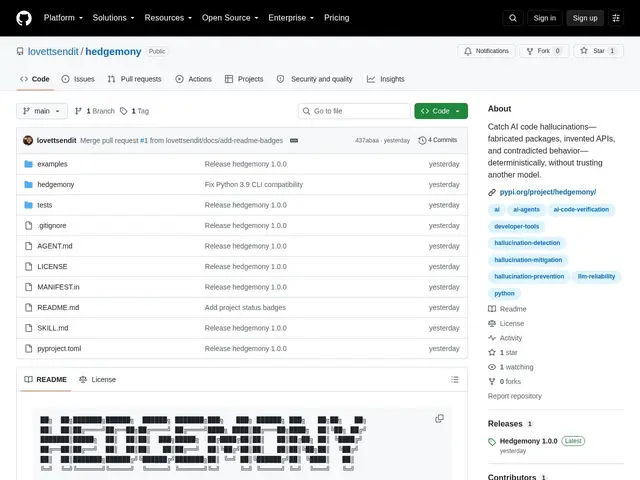Switch to the Pull requests tab
The image size is (640, 480).
[135, 79]
